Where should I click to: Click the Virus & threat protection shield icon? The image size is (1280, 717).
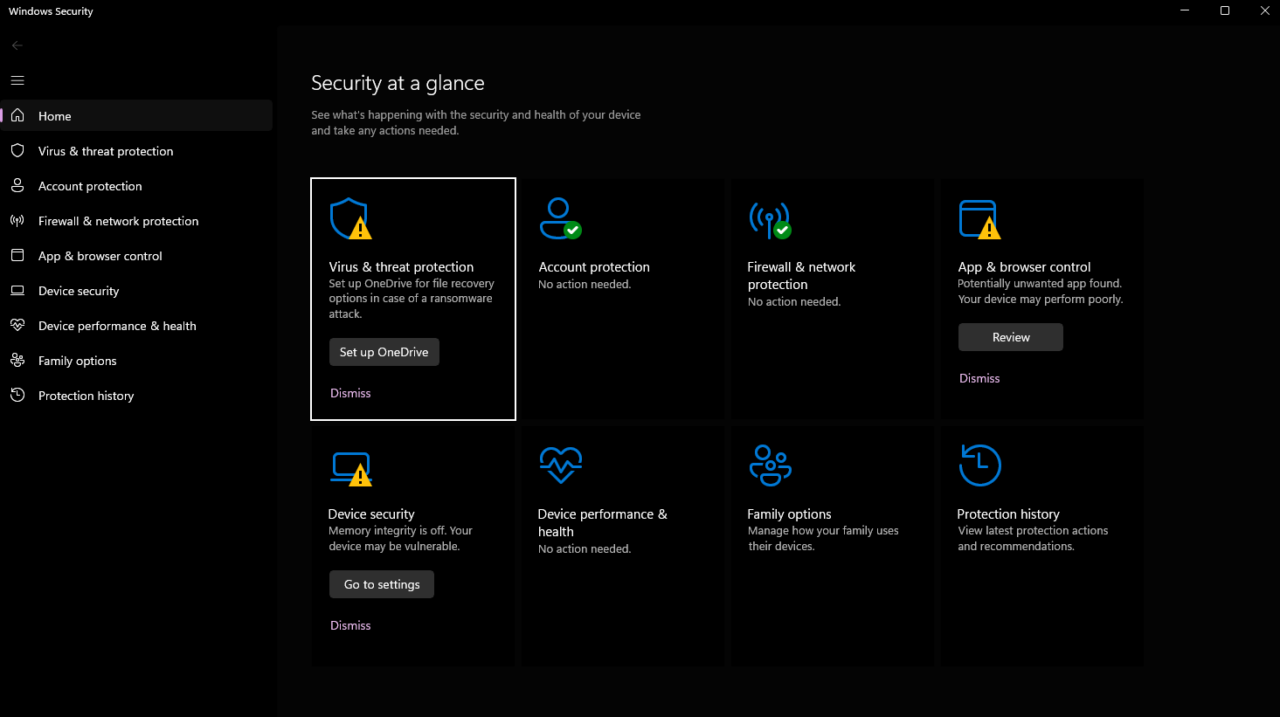point(352,218)
